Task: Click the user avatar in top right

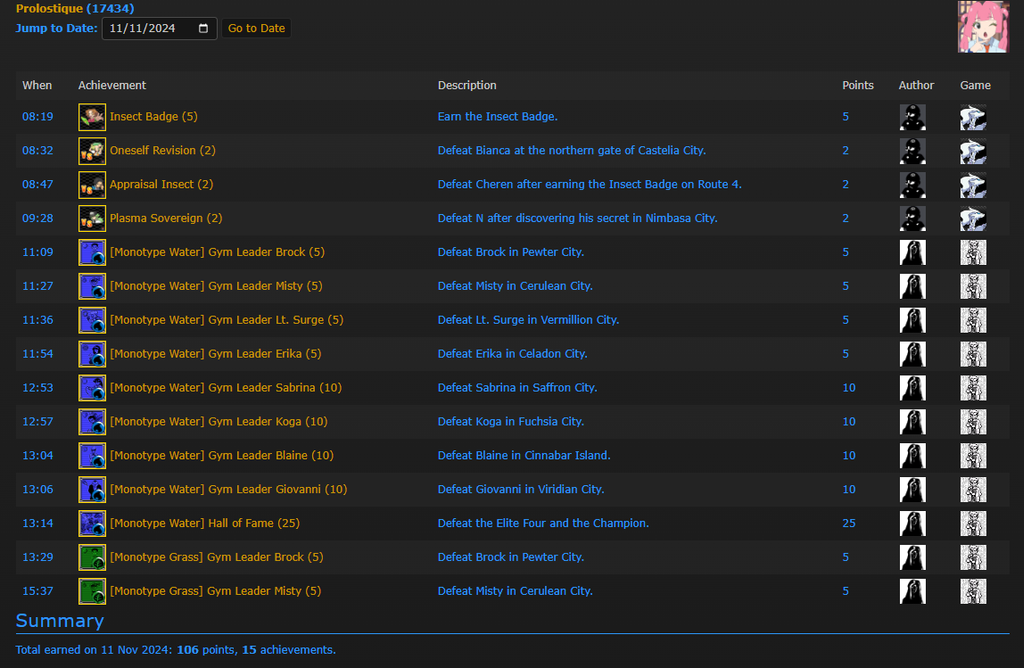Action: click(982, 27)
